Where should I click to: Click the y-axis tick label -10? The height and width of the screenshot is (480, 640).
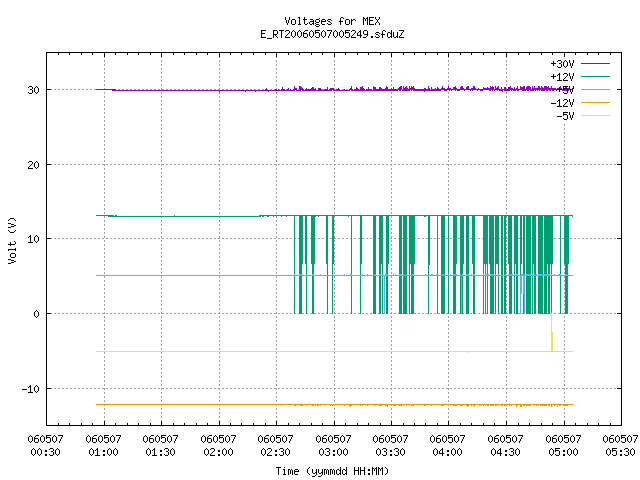[31, 389]
